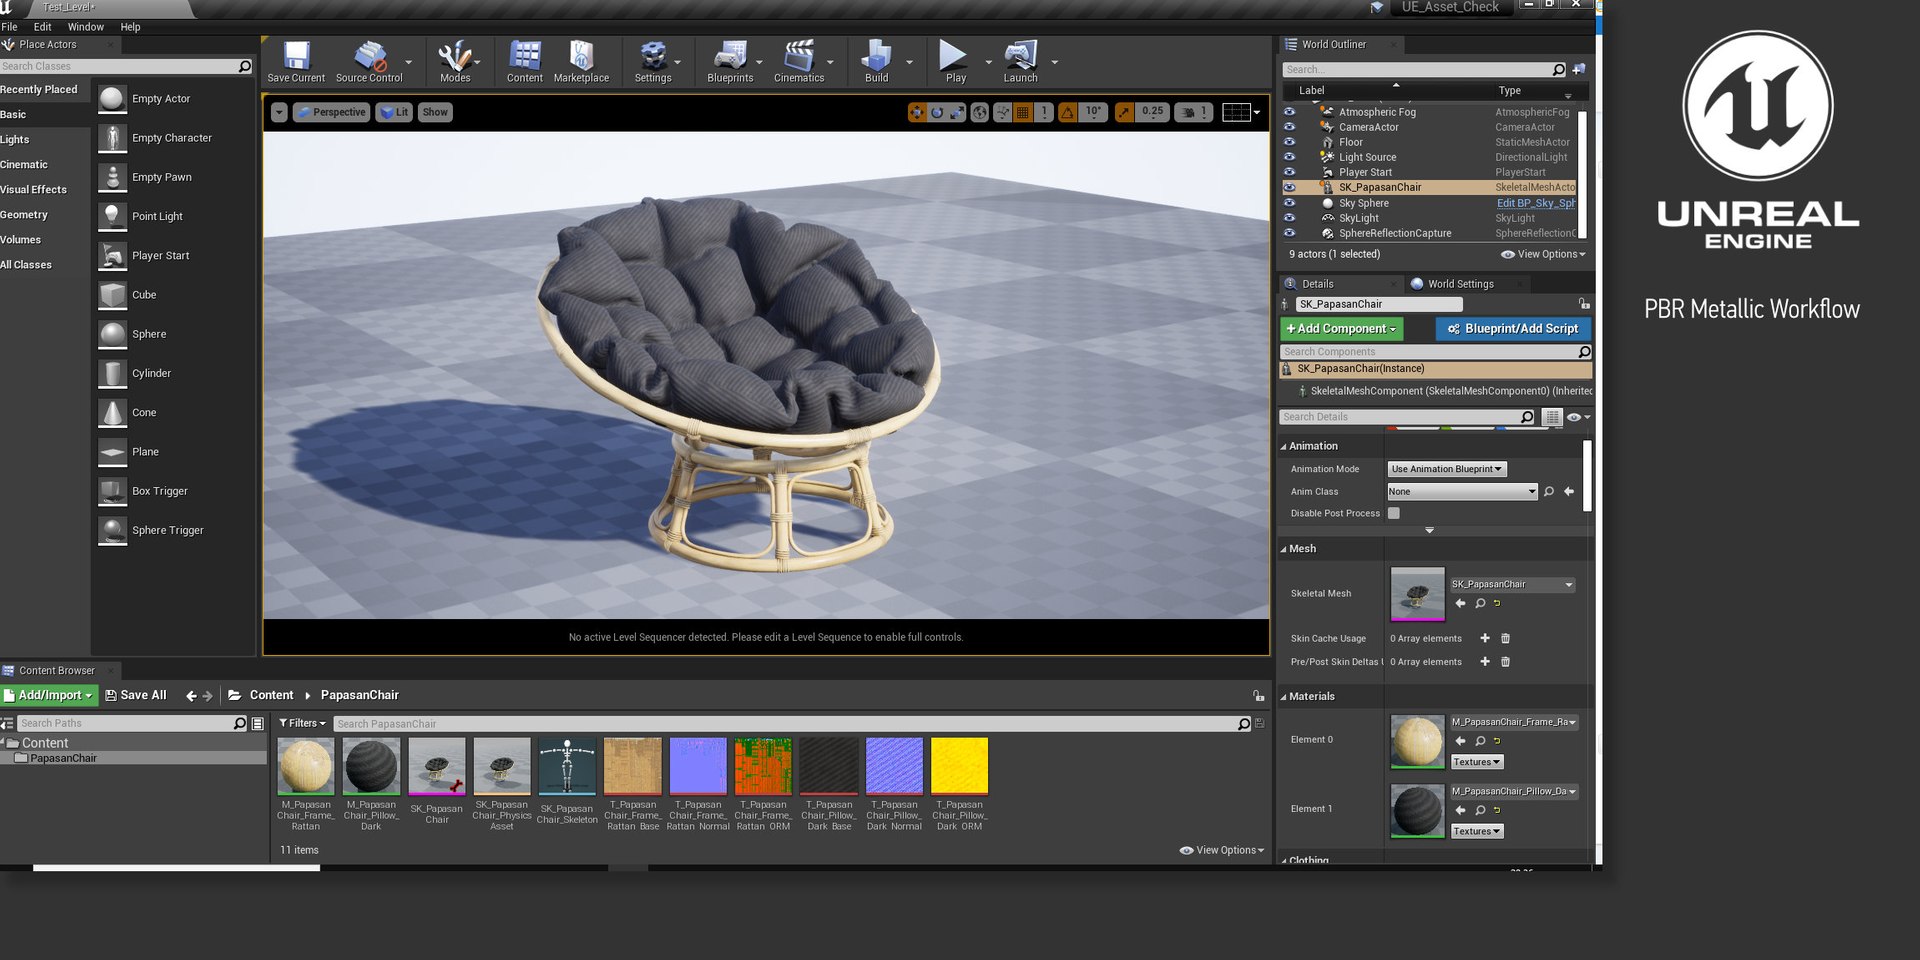
Task: Toggle the Lit view mode button
Action: tap(394, 112)
